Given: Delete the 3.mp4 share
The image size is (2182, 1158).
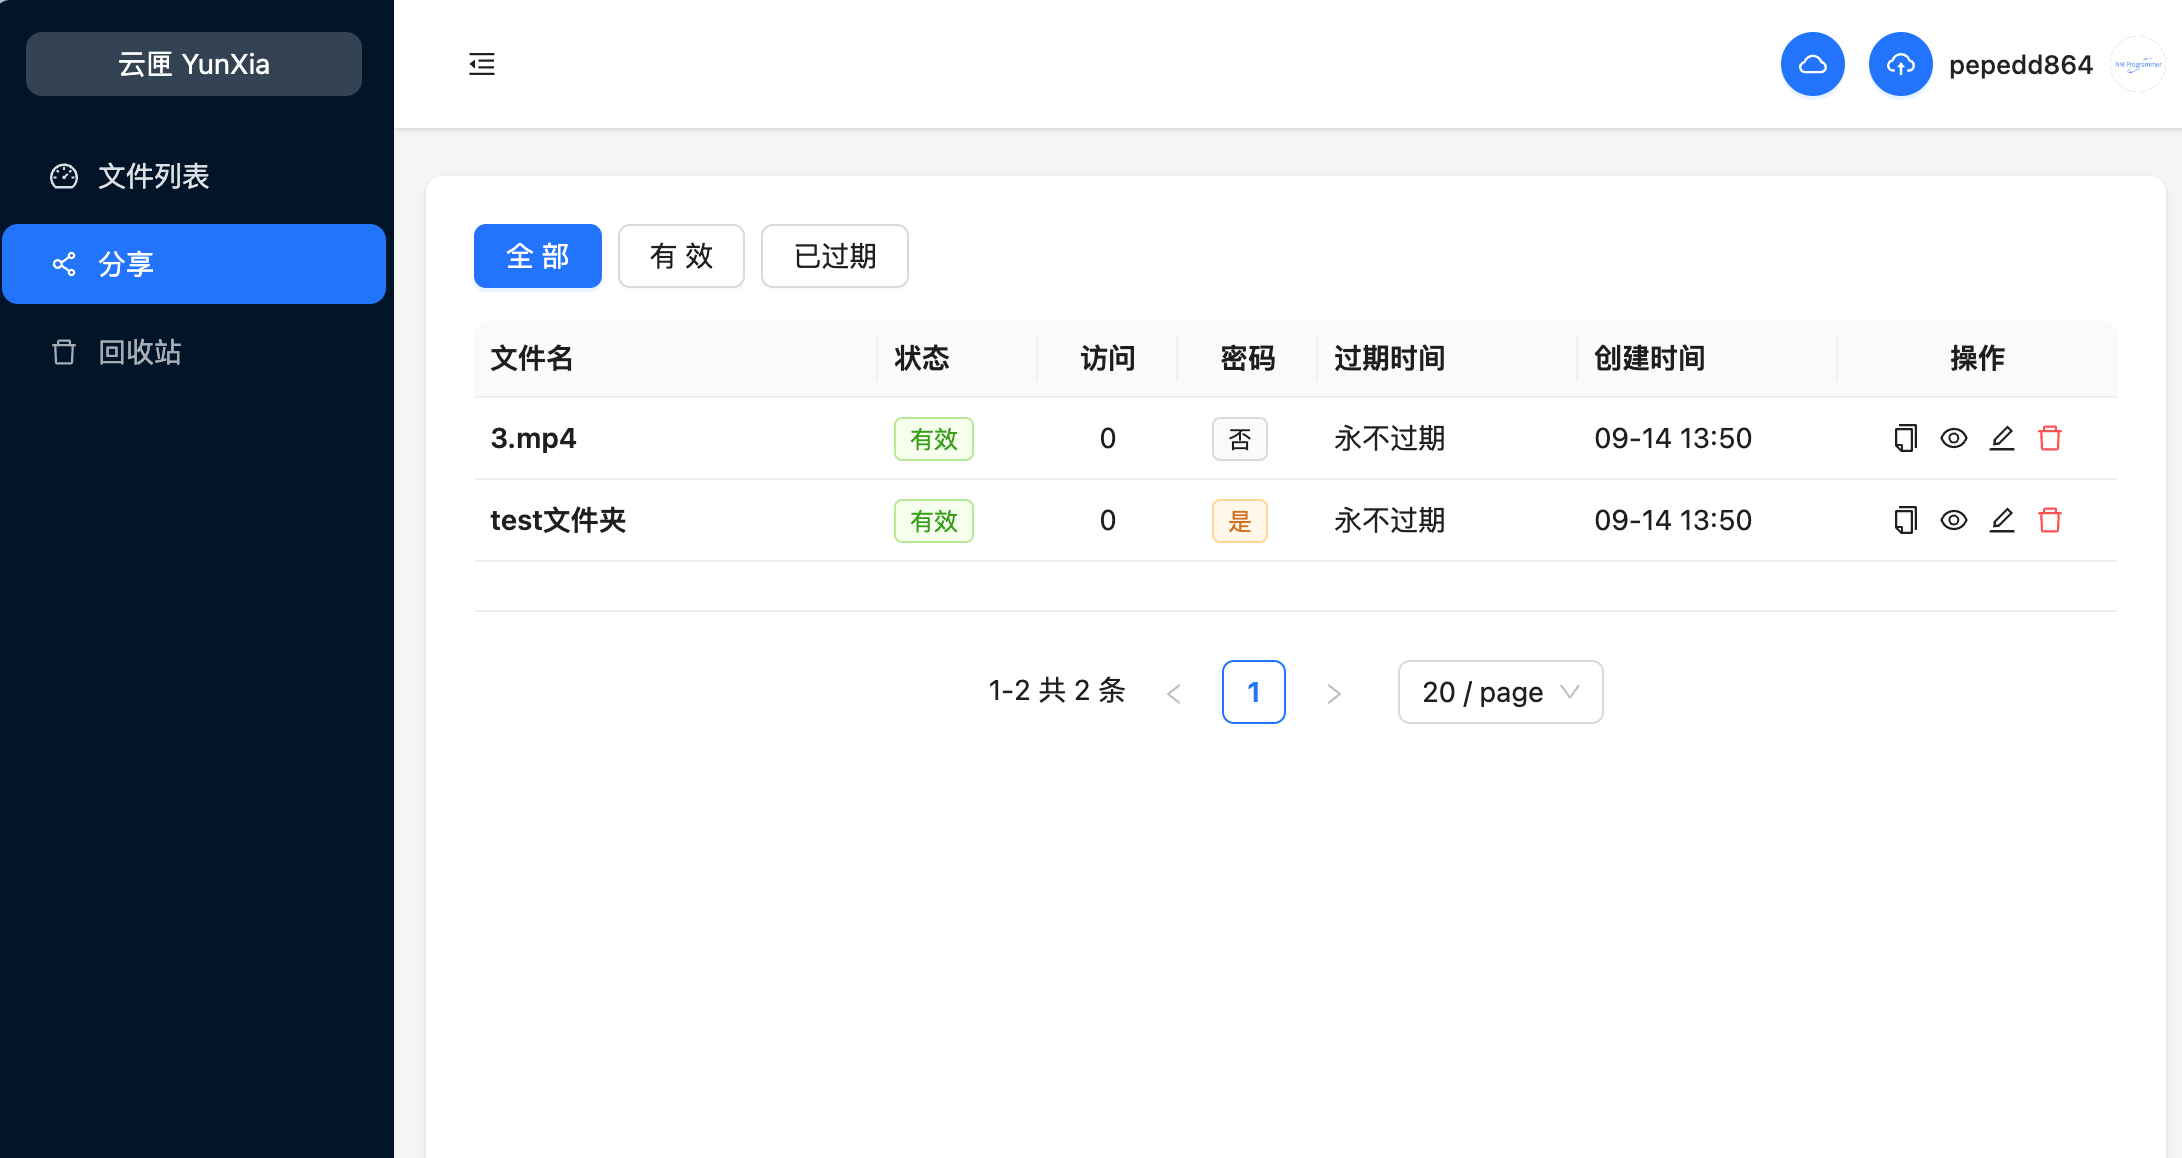Looking at the screenshot, I should point(2049,438).
